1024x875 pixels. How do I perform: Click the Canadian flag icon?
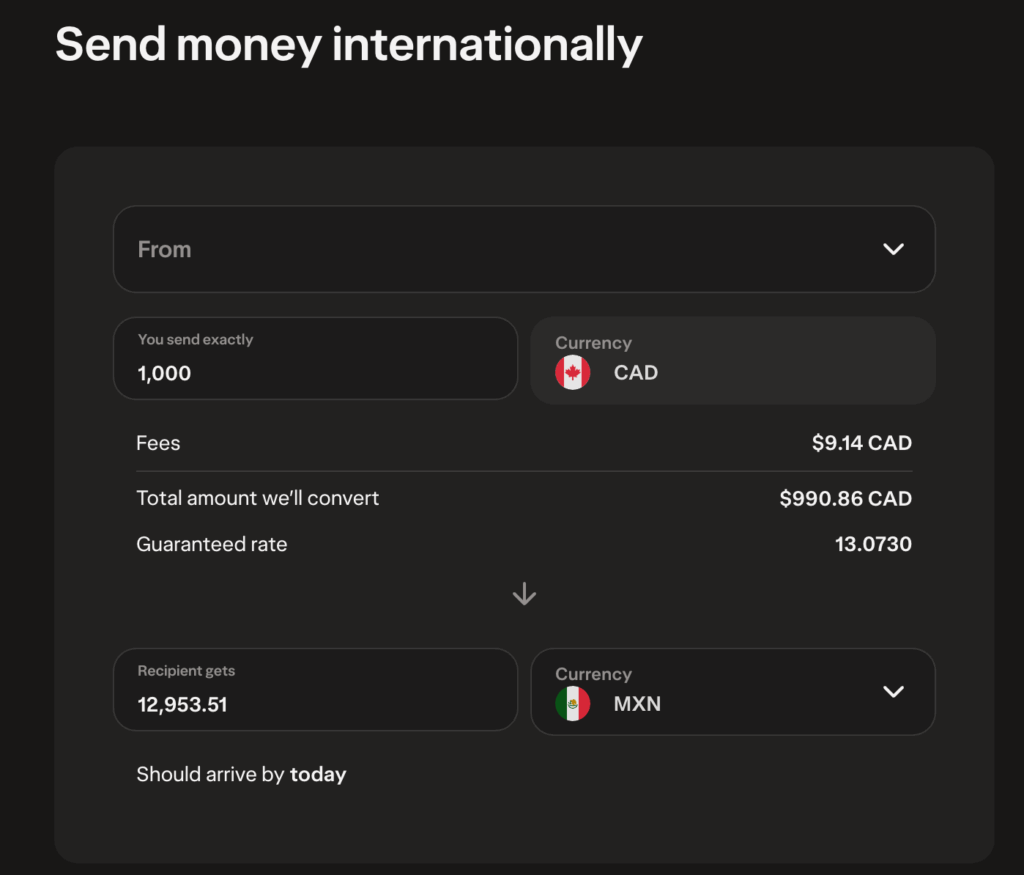[x=572, y=372]
